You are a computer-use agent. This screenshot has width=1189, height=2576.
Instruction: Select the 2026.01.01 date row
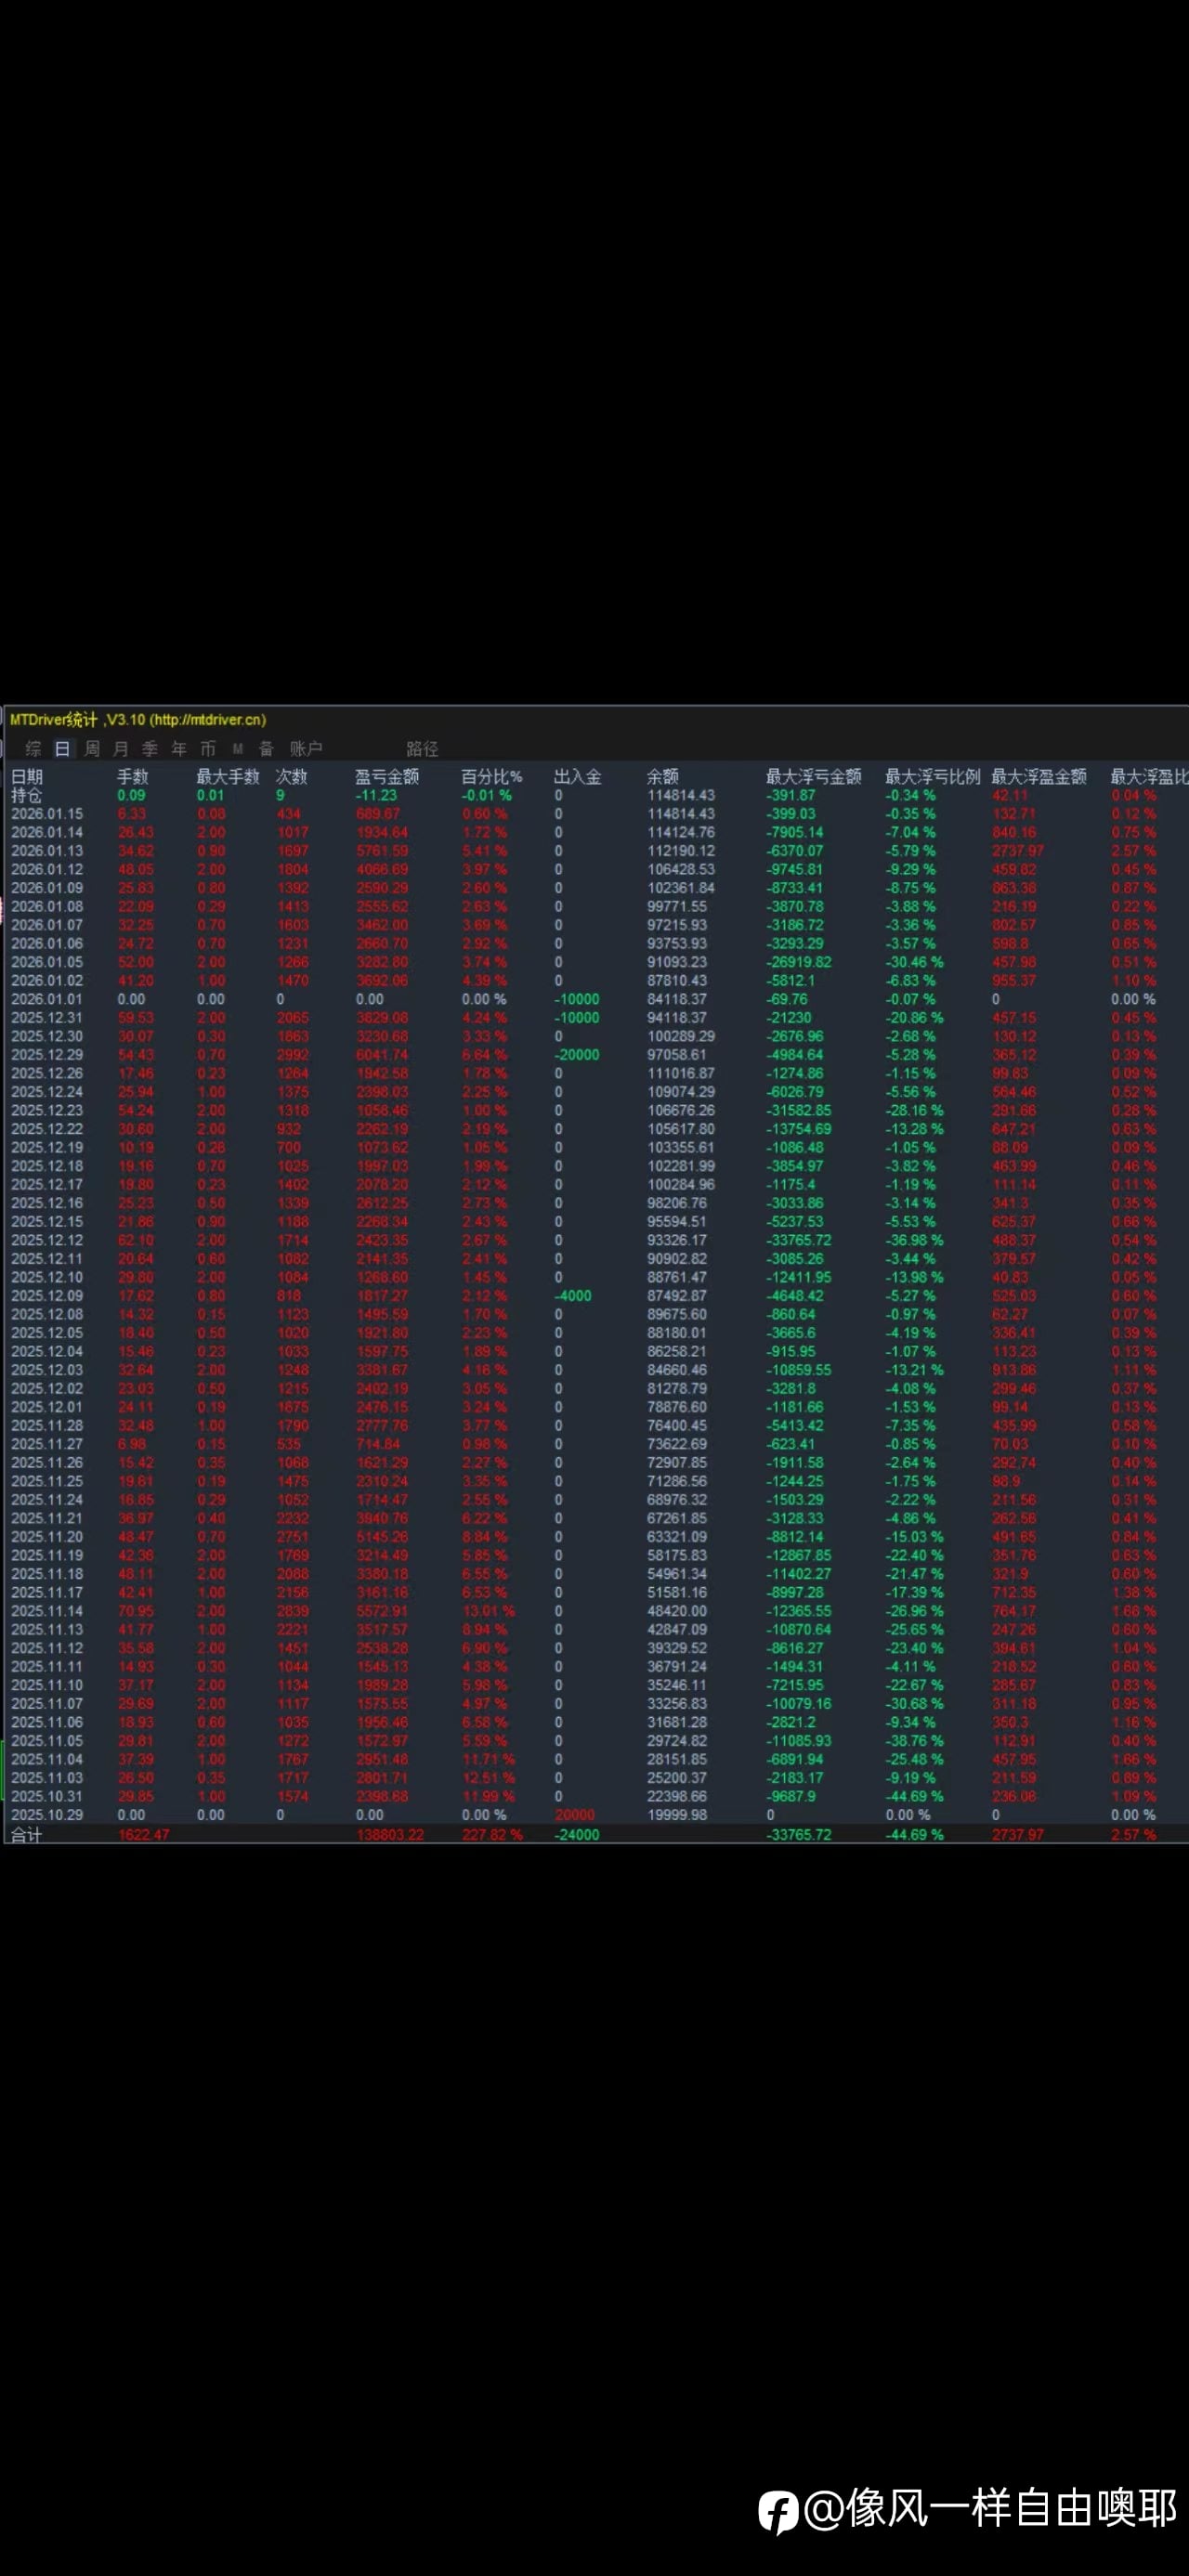tap(47, 999)
